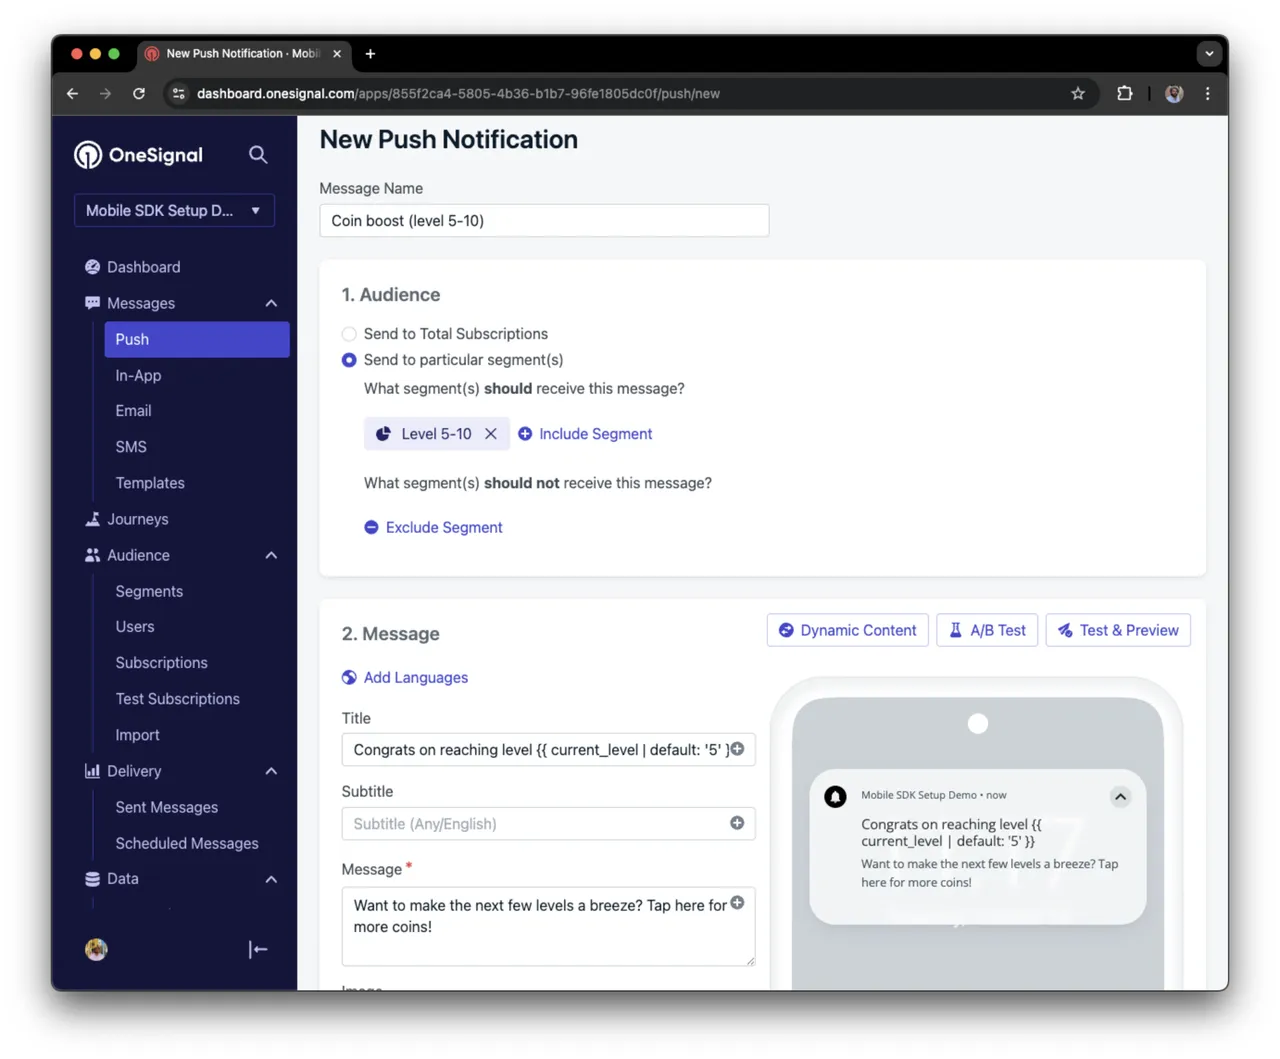Open Users under Audience
1280x1059 pixels.
pos(135,627)
